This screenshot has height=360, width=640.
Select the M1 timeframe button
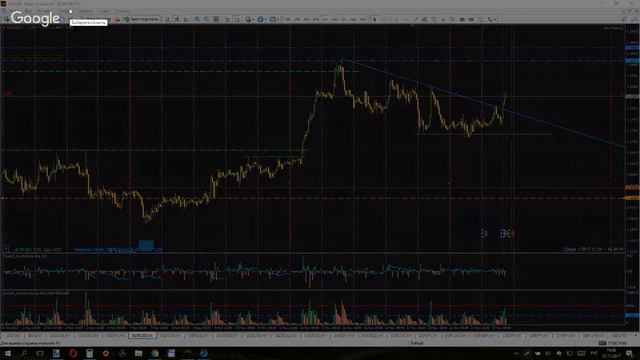pos(288,19)
